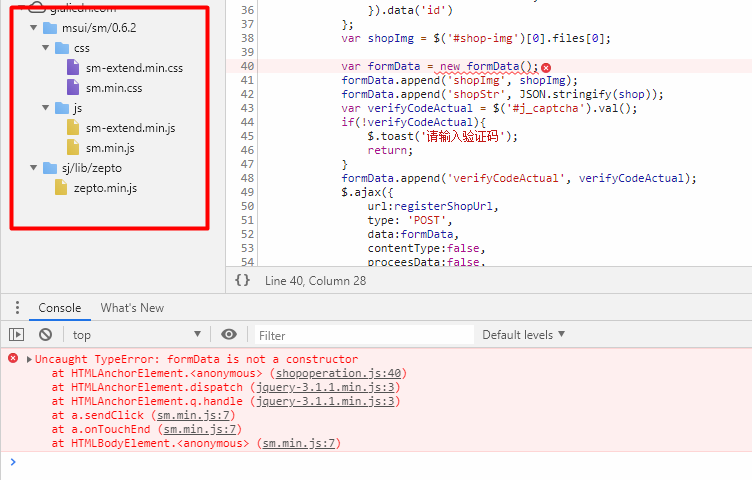Click the code "type: 'POST'," on line 51
Screen dimensions: 752x480
[410, 220]
